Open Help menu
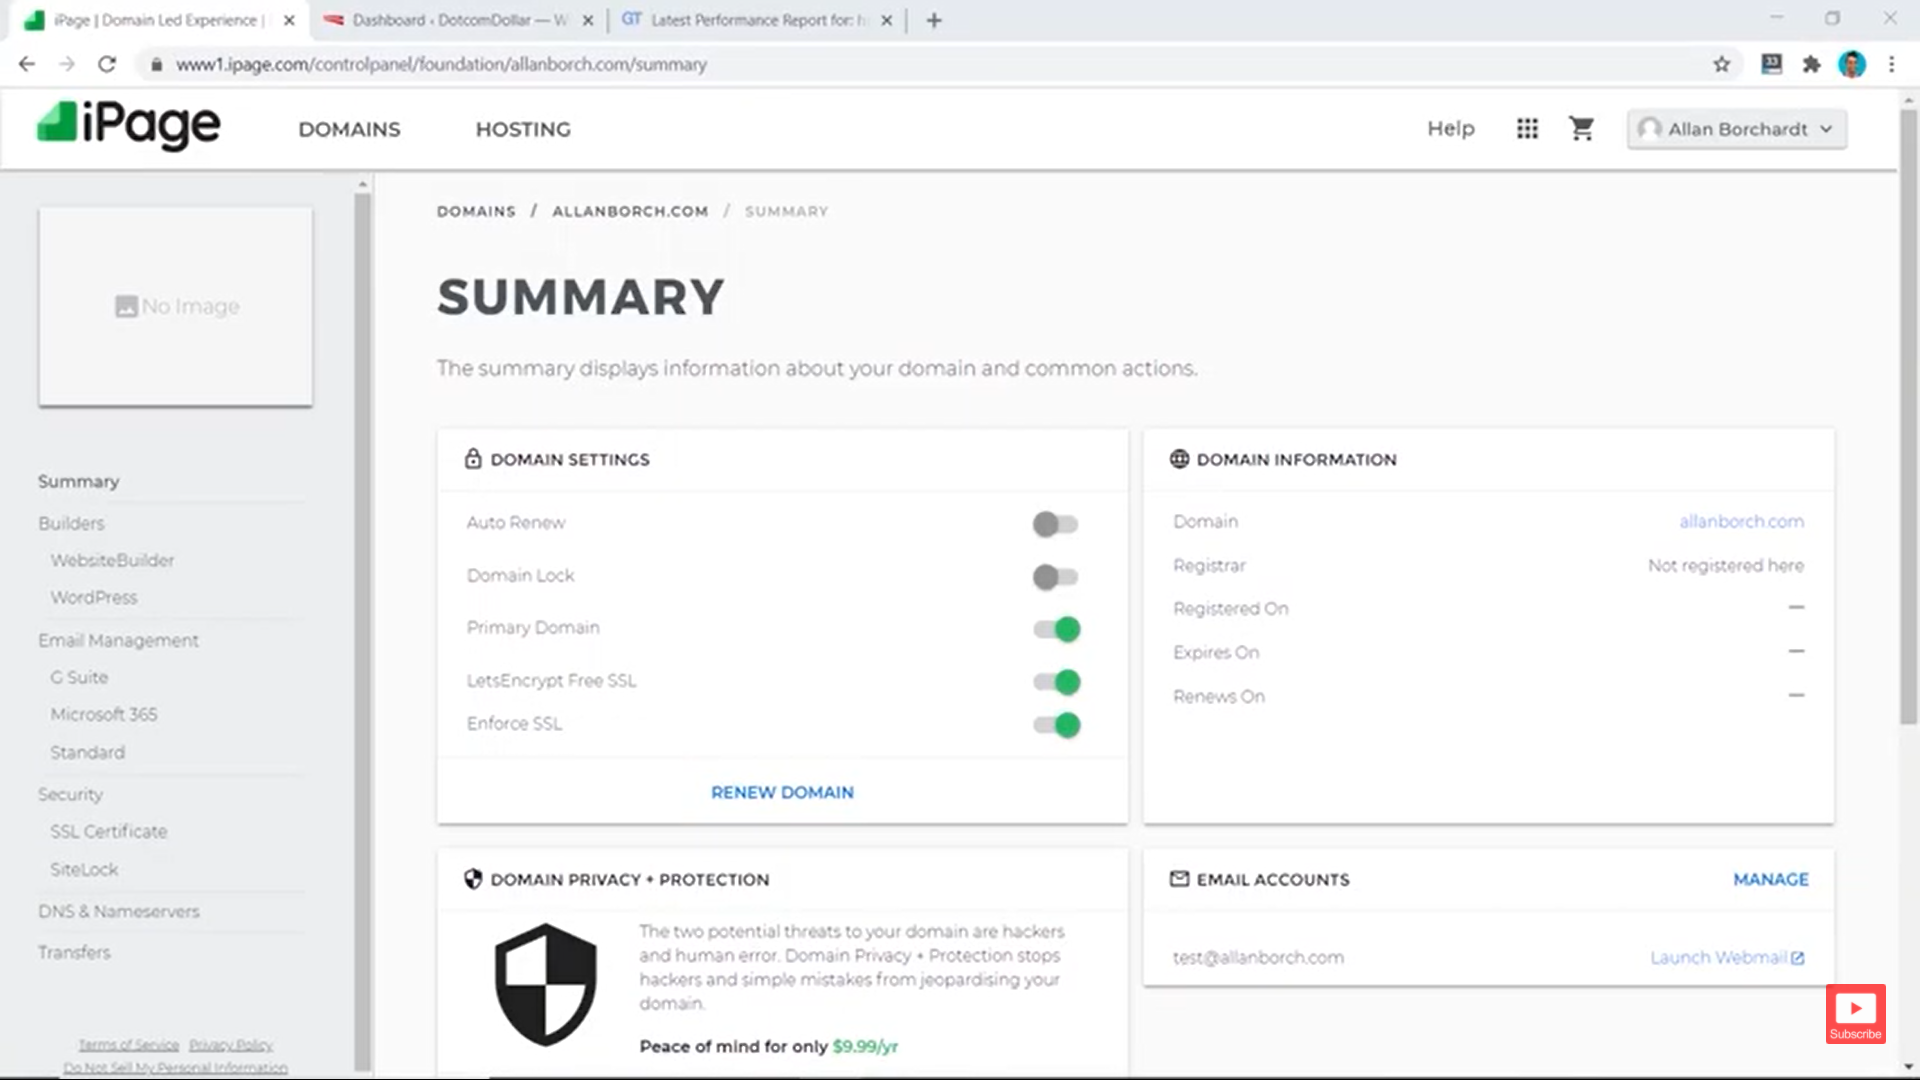This screenshot has width=1920, height=1080. 1450,129
